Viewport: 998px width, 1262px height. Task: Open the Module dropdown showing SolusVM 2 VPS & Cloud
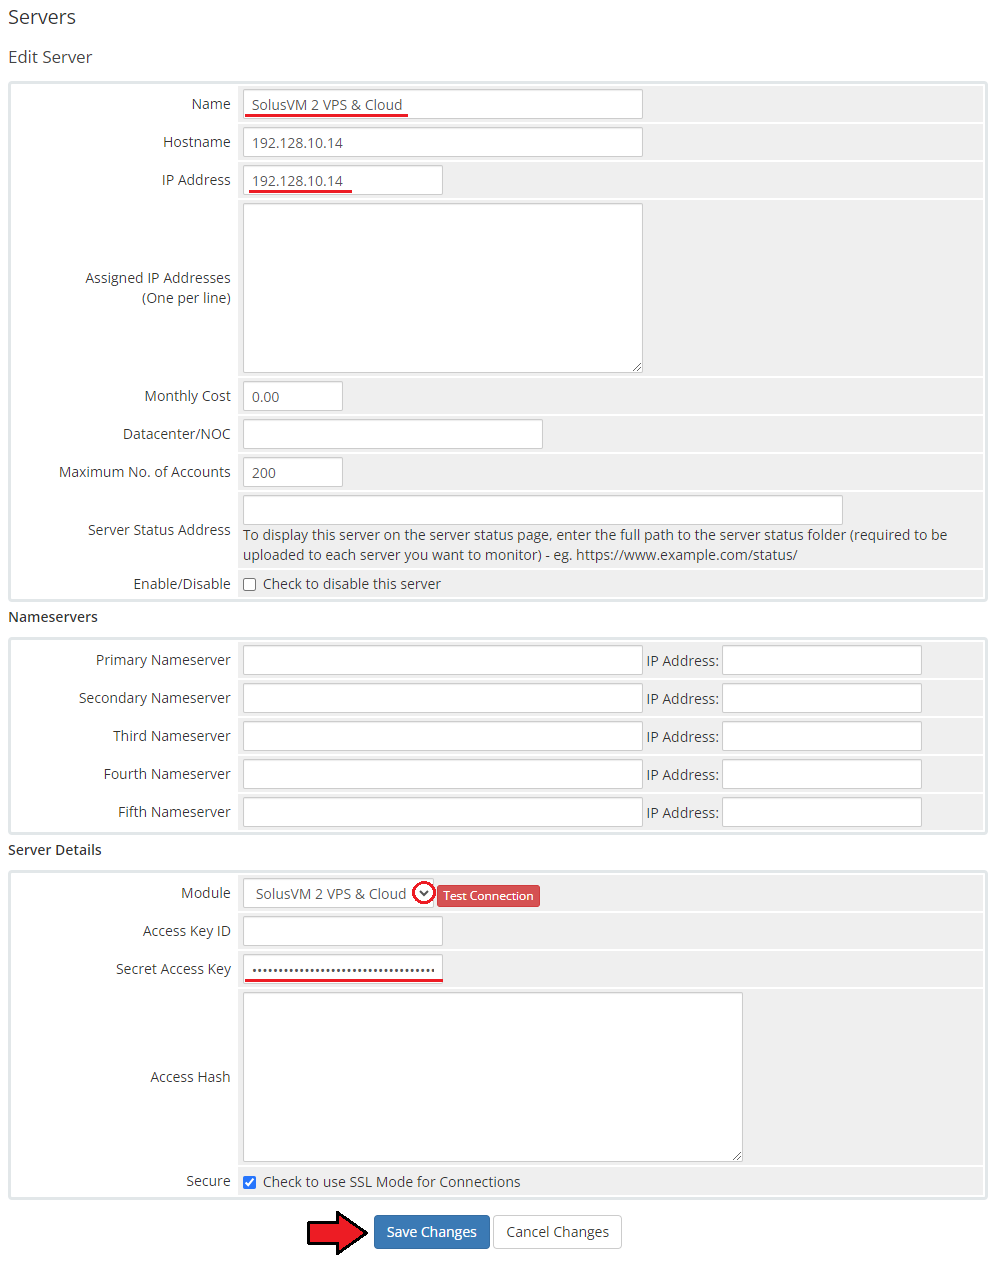tap(339, 894)
